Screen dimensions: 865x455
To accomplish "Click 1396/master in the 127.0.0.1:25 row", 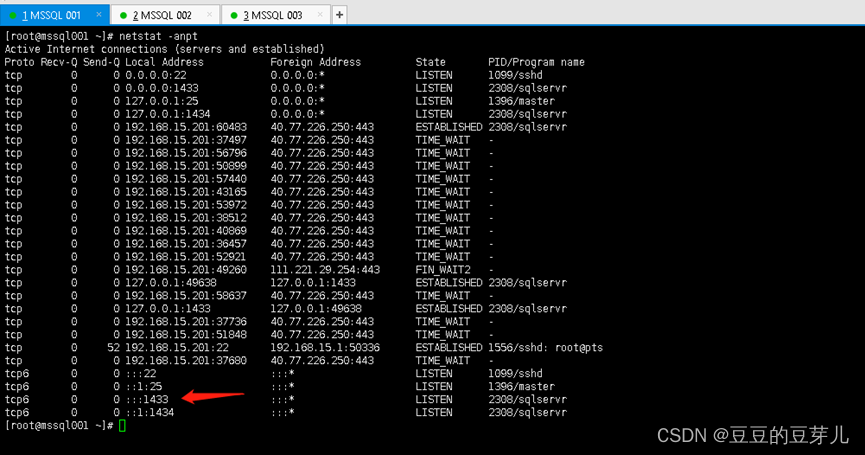I will click(x=521, y=101).
